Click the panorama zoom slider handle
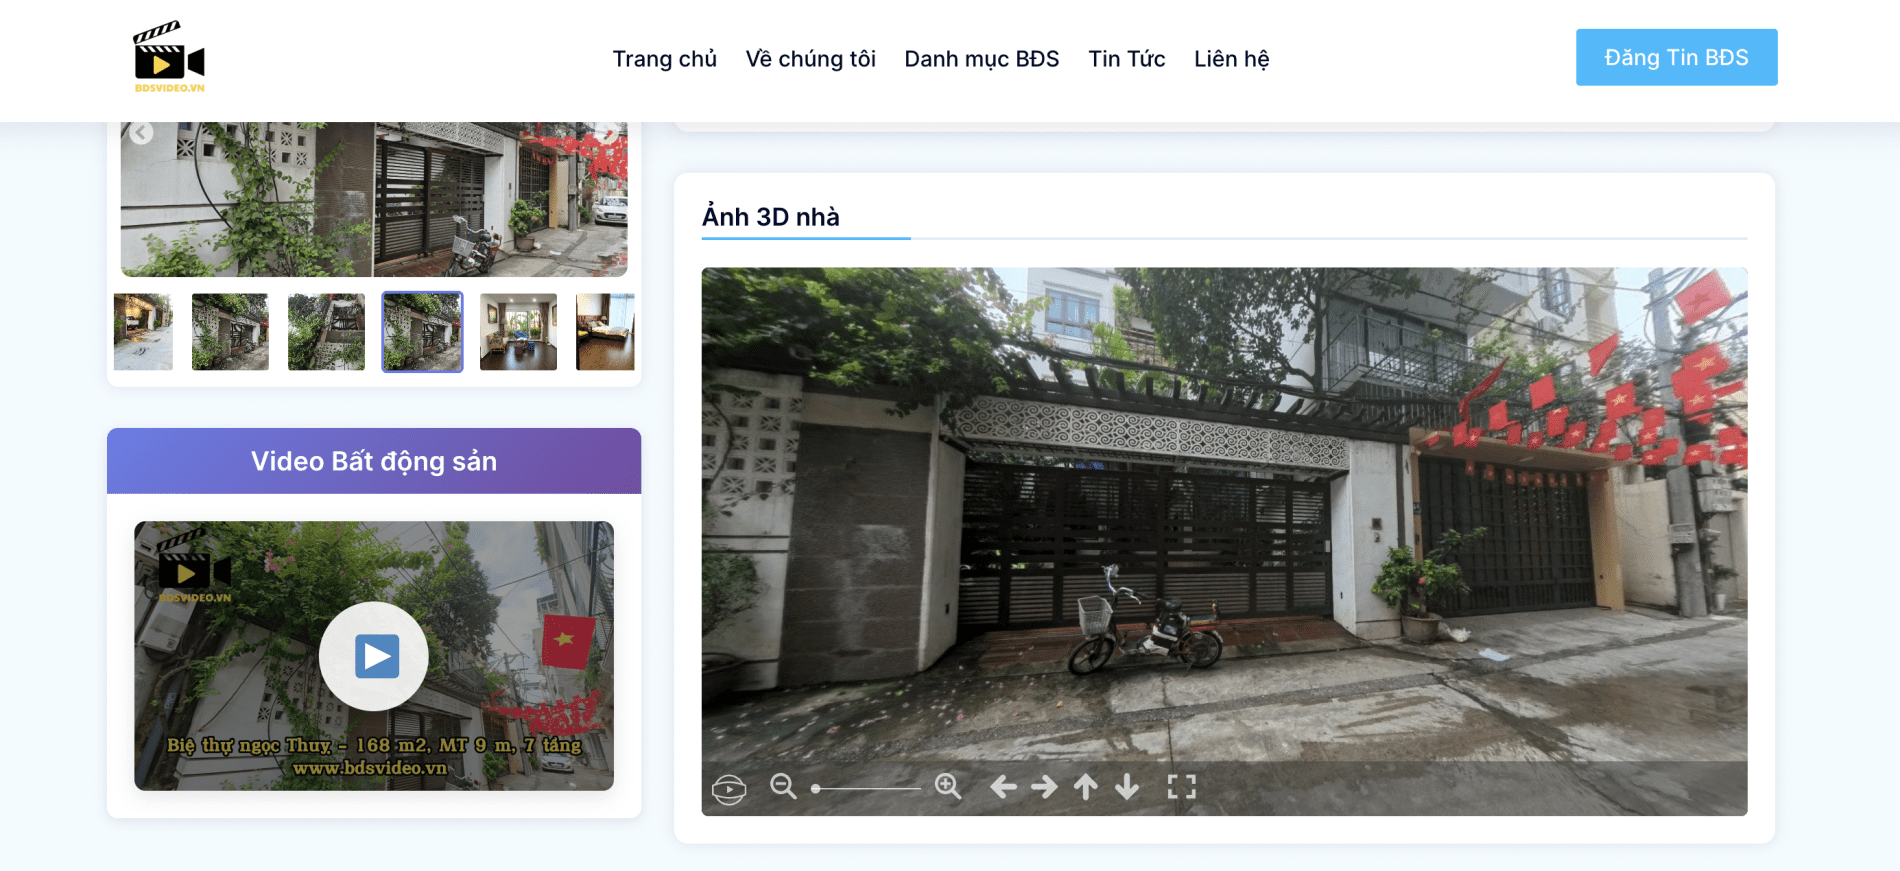Screen dimensions: 1900x871 [816, 789]
